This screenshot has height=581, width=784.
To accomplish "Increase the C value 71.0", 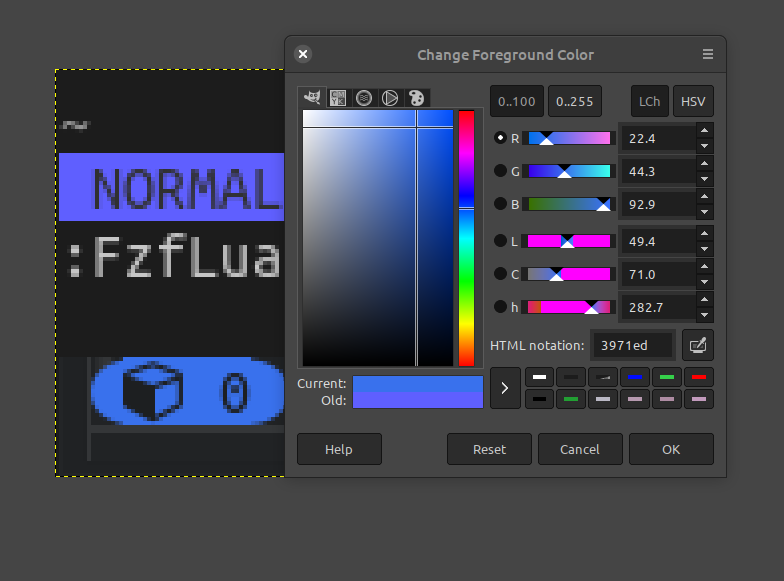I will point(704,266).
